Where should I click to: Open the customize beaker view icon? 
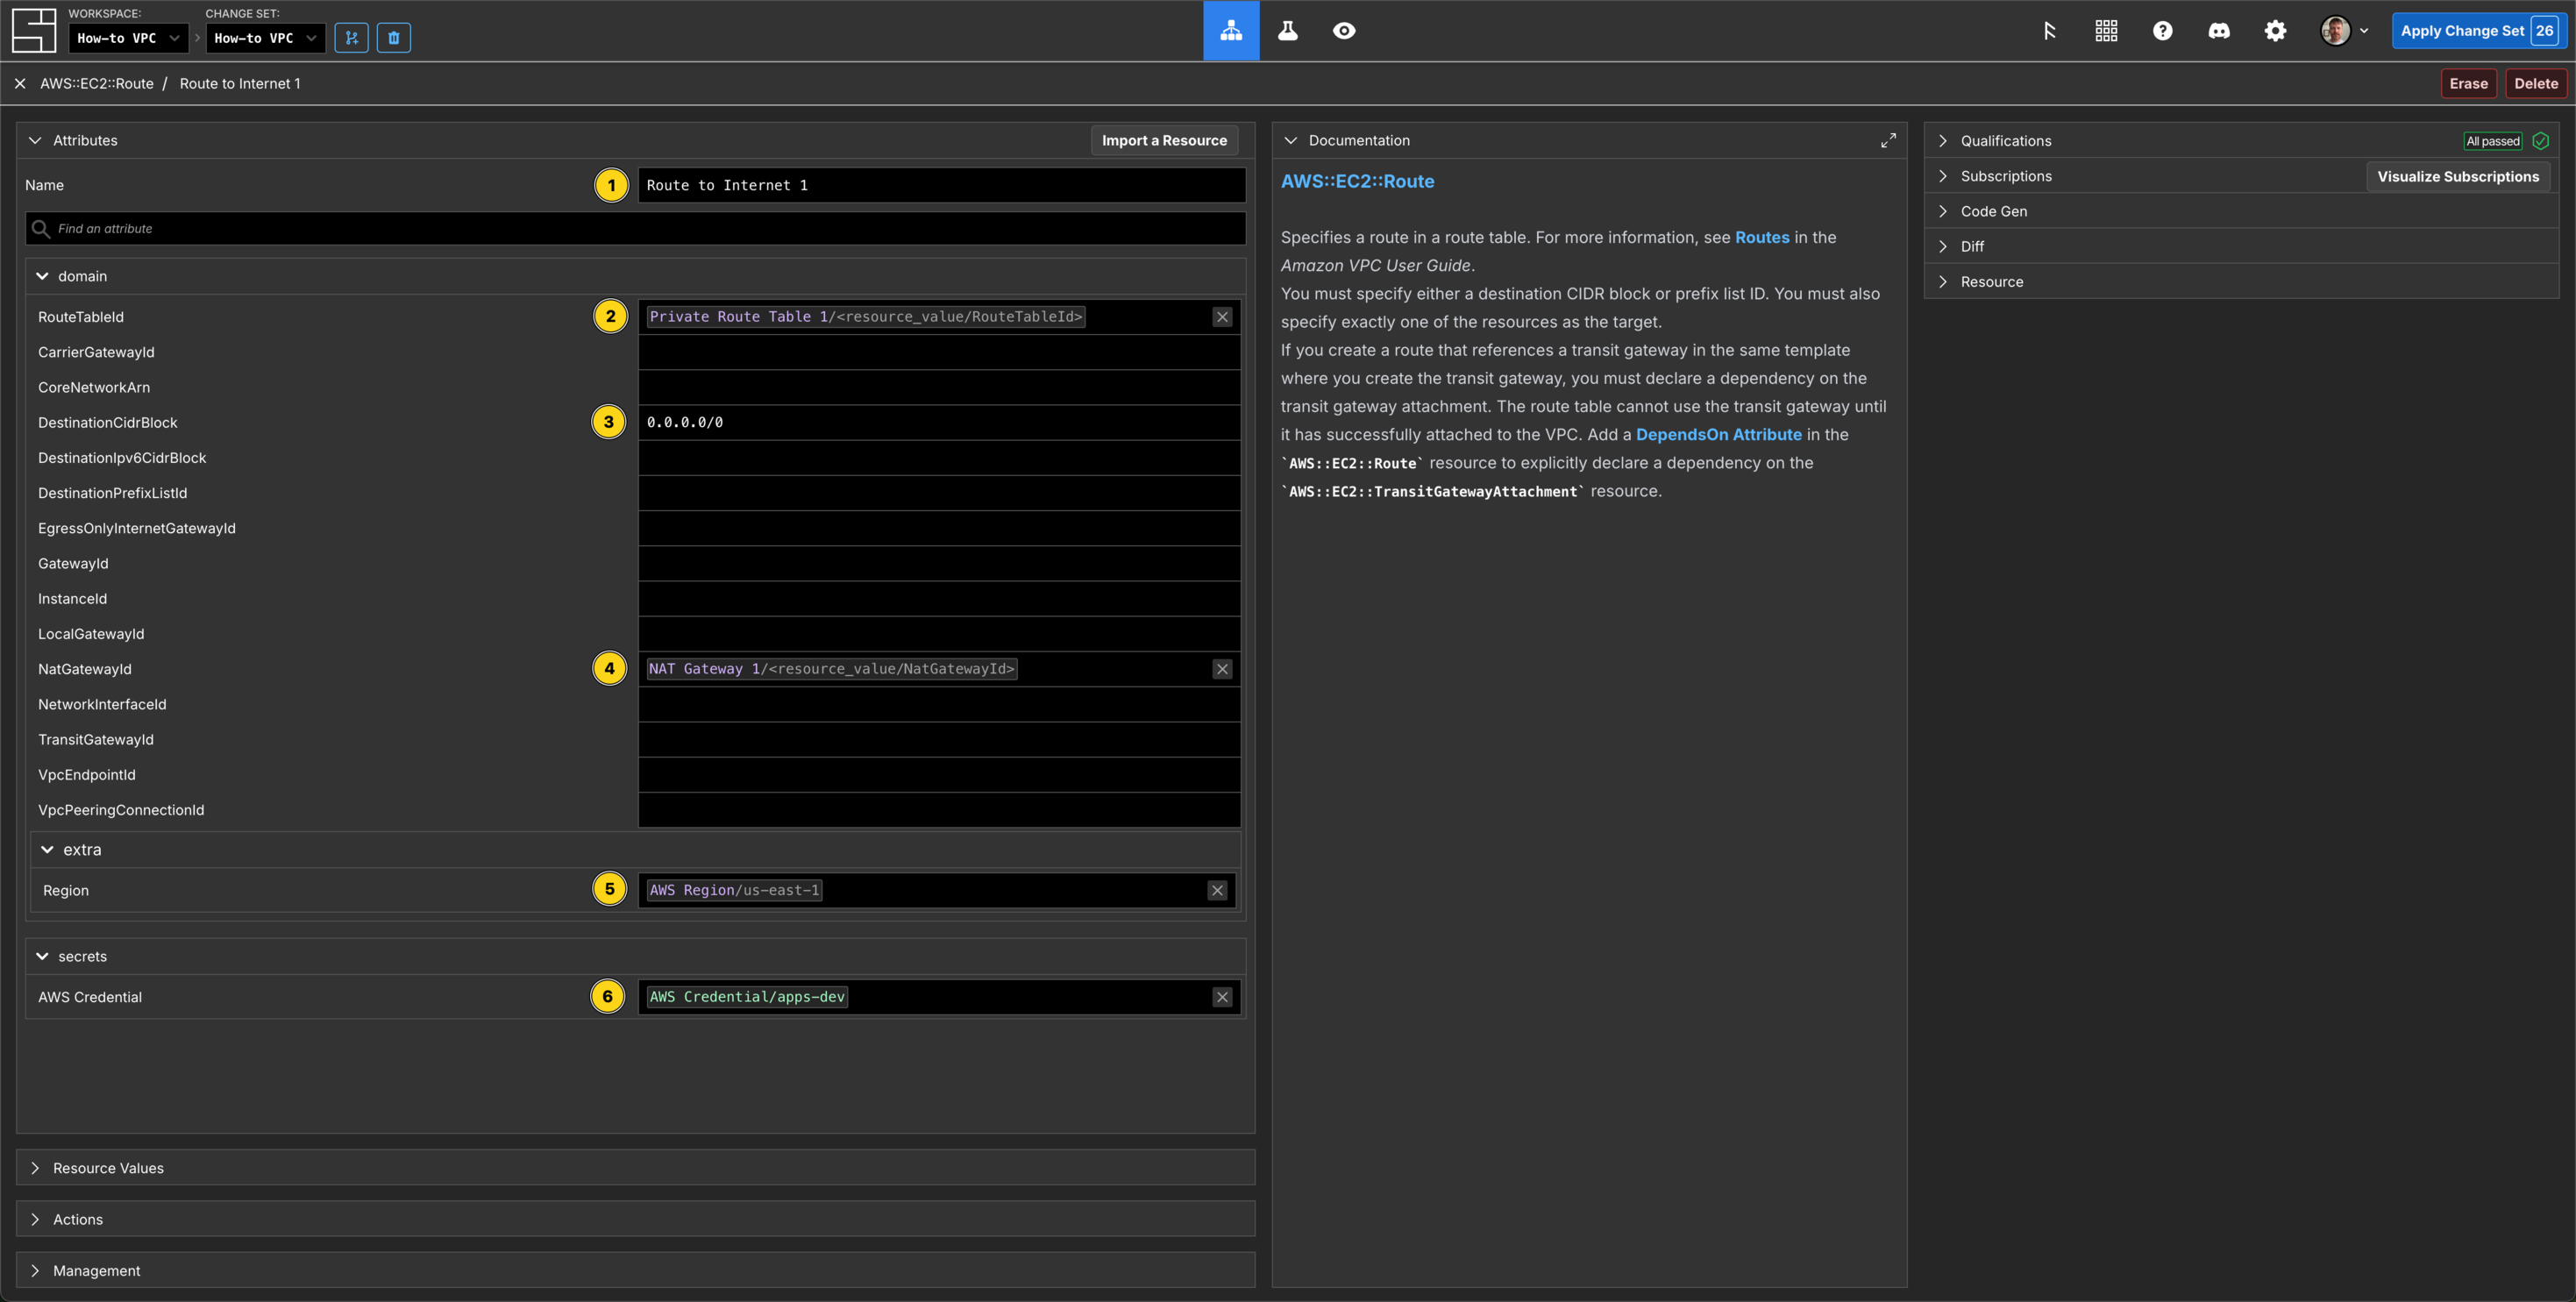(x=1287, y=30)
